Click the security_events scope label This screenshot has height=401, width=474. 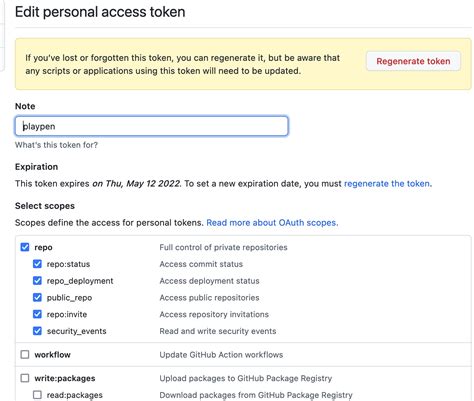[x=76, y=331]
